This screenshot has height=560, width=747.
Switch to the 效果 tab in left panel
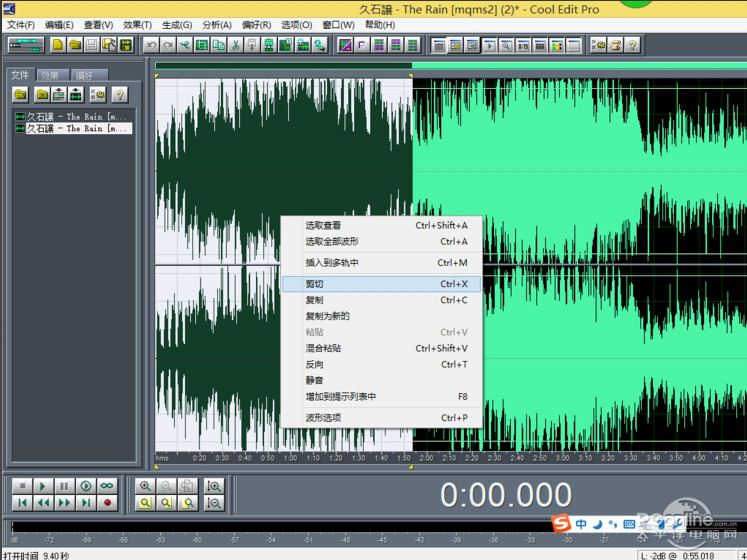(x=50, y=75)
